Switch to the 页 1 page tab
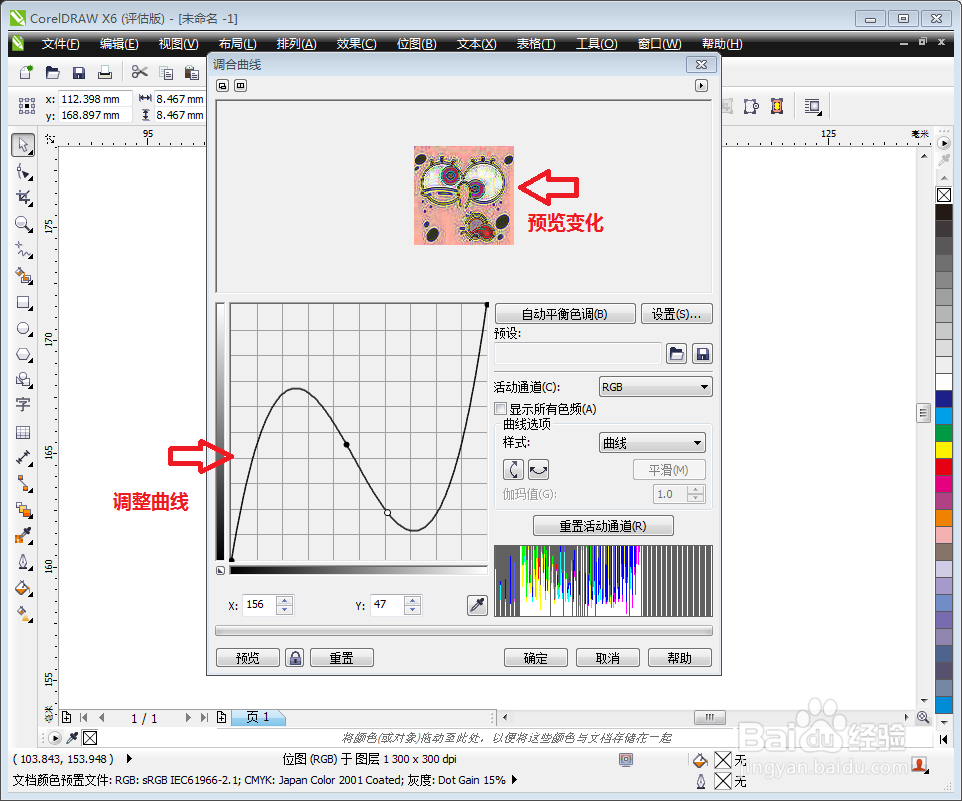 tap(258, 717)
